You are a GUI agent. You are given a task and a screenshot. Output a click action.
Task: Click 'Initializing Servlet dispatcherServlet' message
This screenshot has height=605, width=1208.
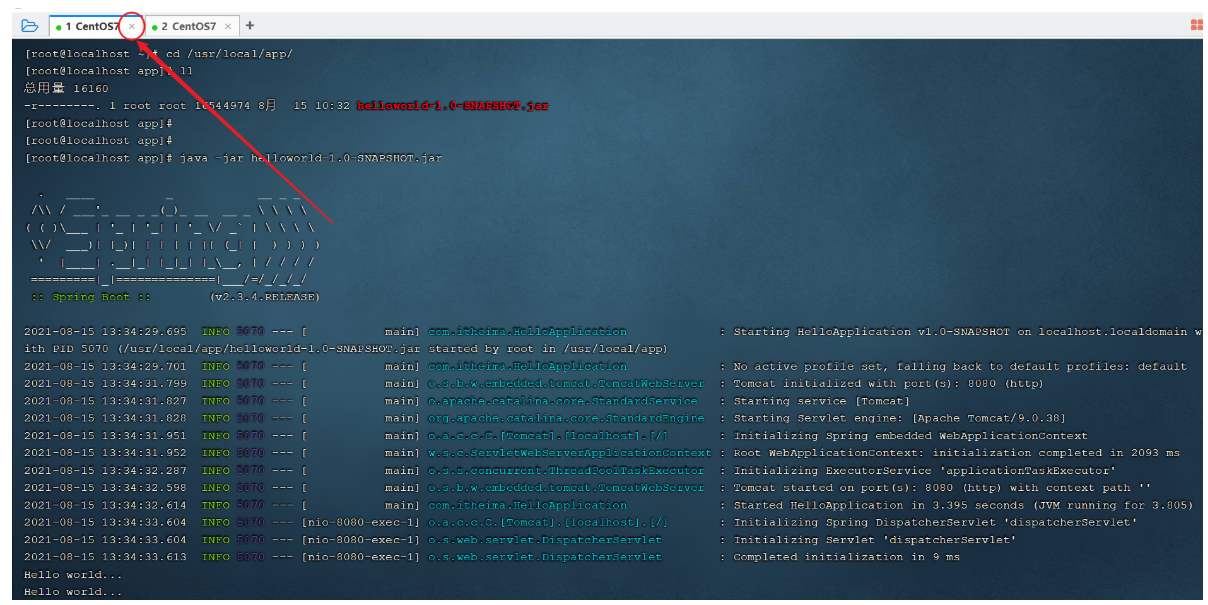[875, 540]
